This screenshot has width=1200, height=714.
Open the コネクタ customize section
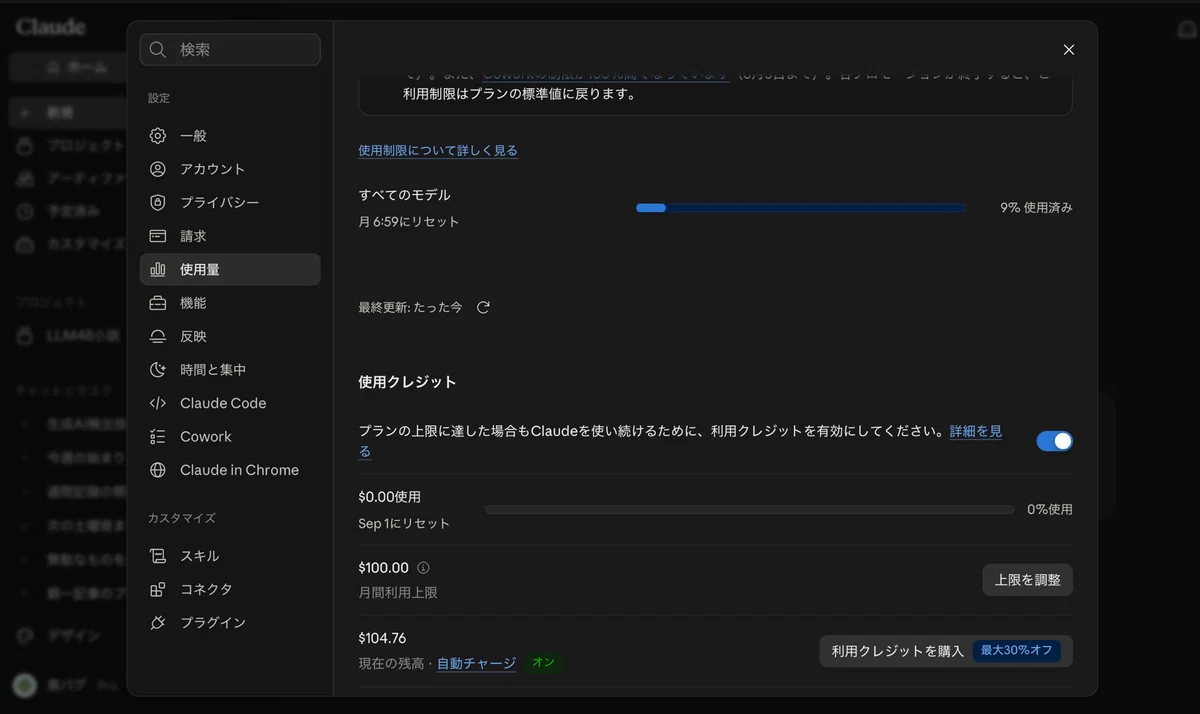(230, 589)
